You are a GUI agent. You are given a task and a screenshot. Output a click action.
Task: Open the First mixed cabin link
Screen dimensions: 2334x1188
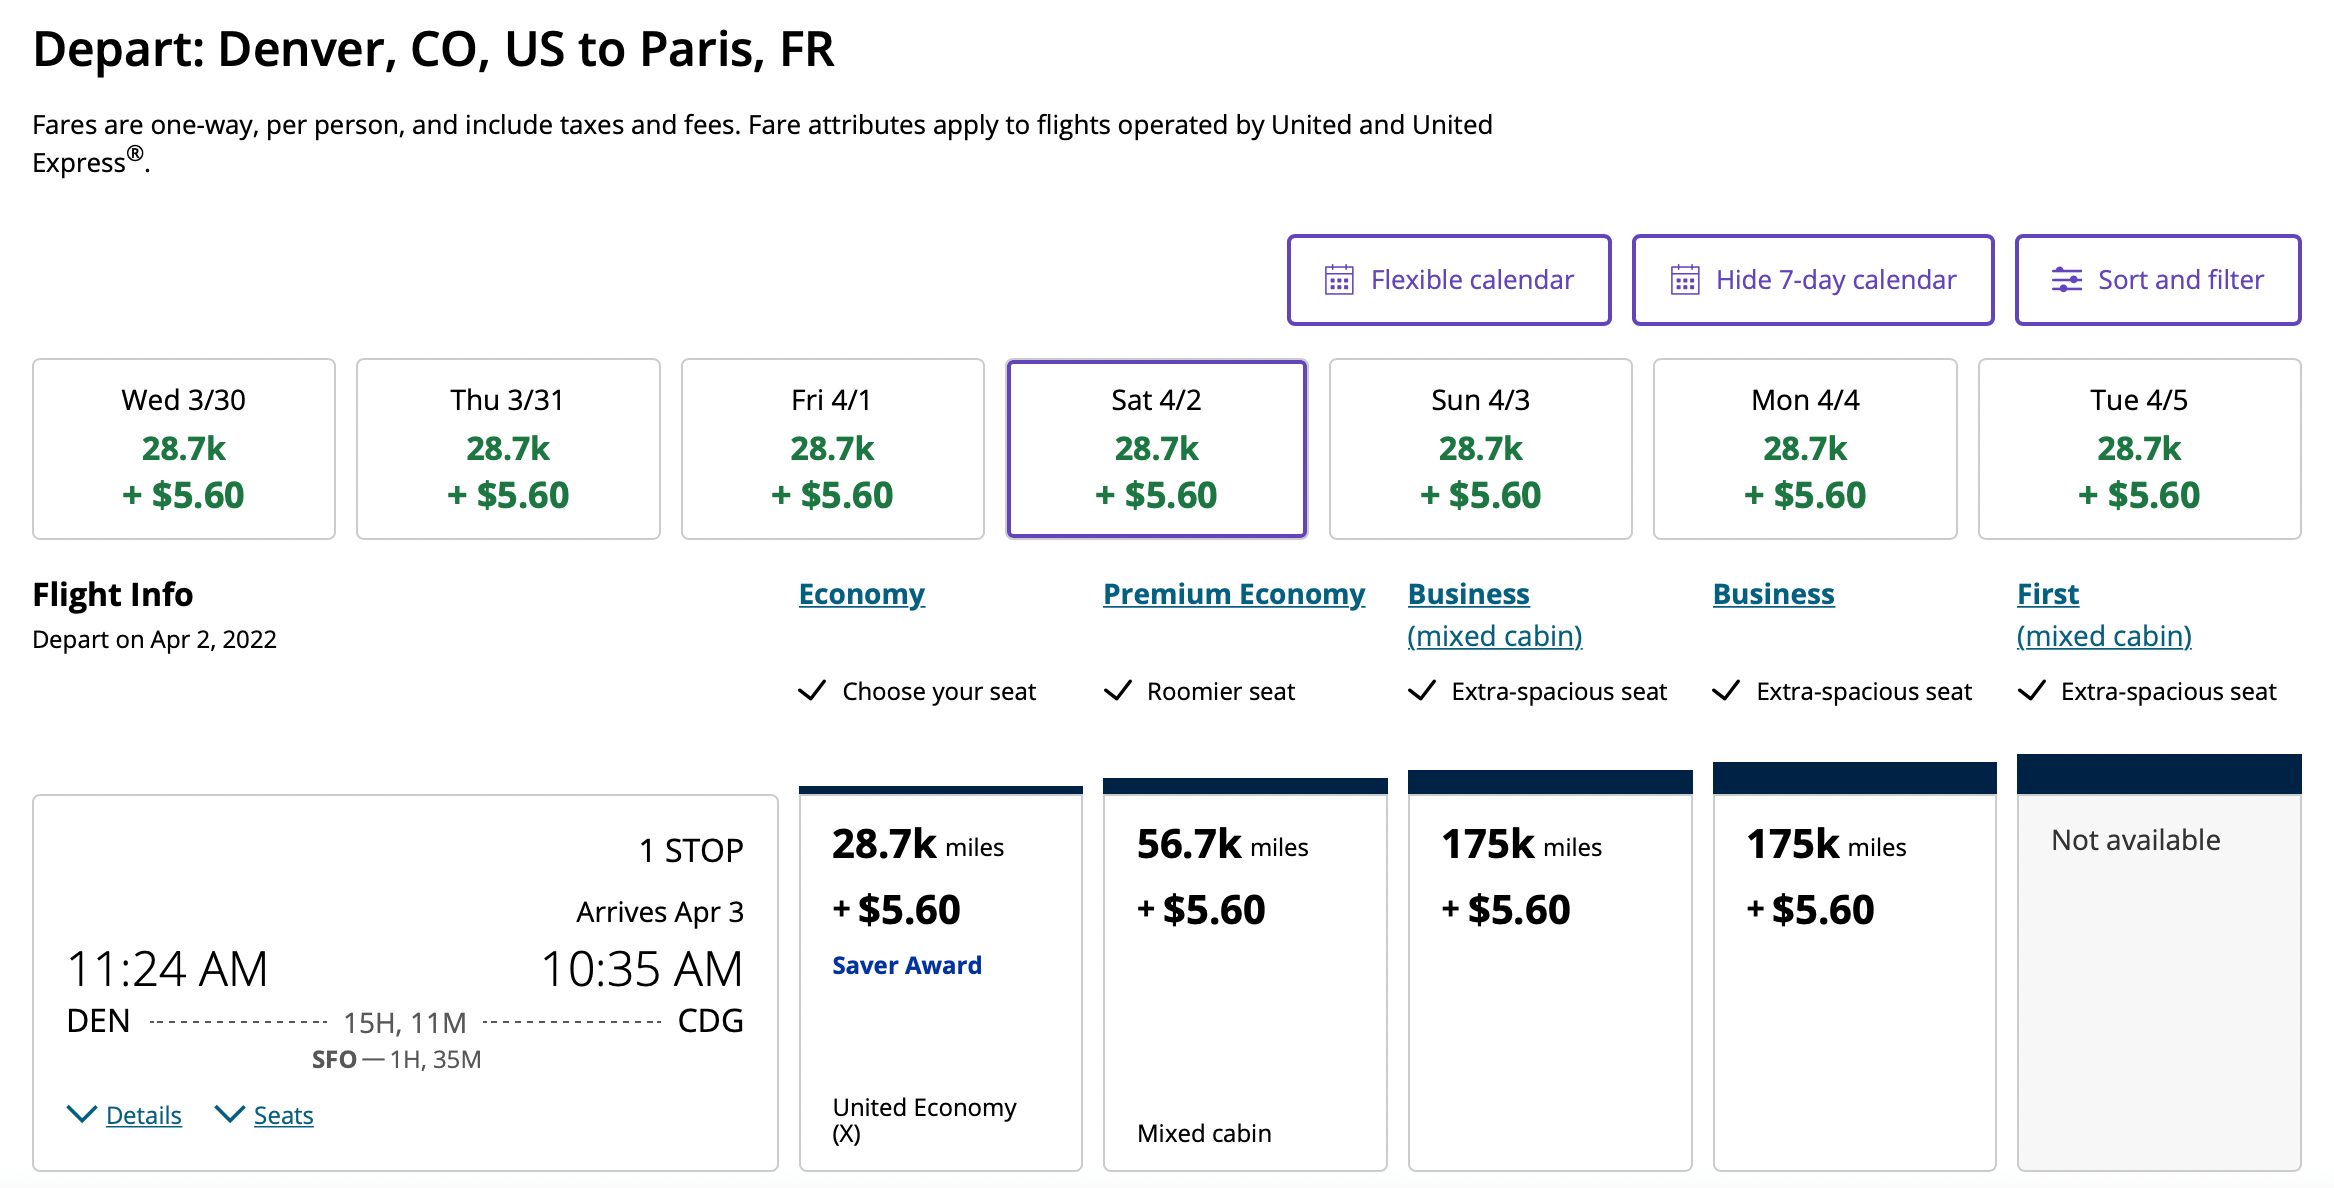point(2104,614)
